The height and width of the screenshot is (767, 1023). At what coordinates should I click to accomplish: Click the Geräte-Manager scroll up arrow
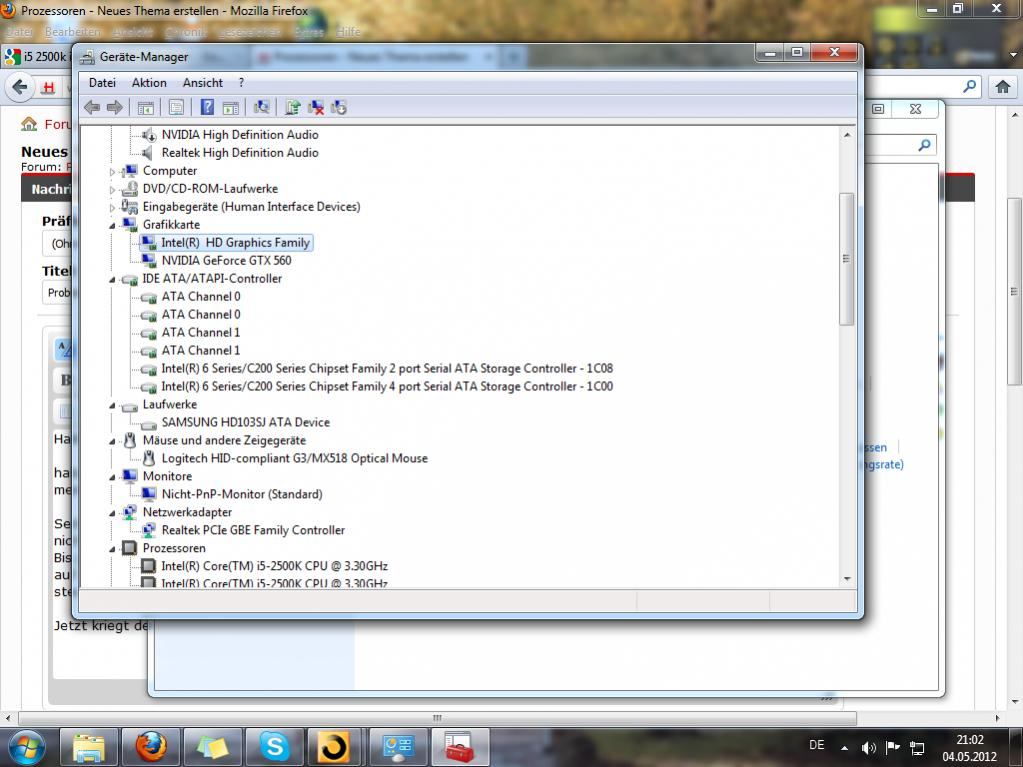click(x=846, y=135)
